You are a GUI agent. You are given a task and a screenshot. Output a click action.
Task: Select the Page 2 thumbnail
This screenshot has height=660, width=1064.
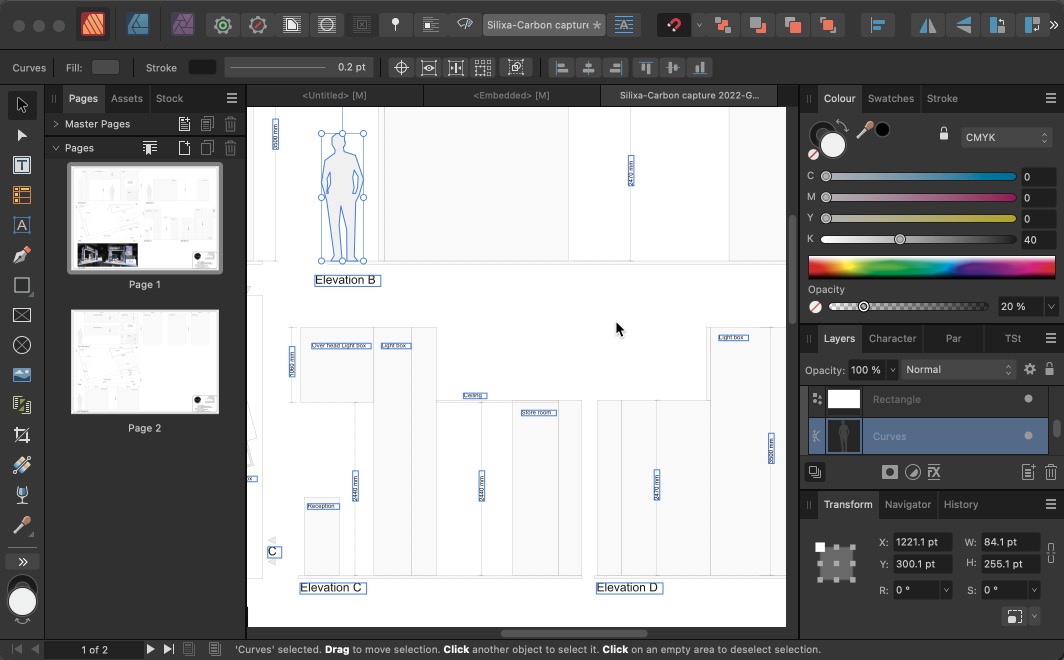(144, 362)
